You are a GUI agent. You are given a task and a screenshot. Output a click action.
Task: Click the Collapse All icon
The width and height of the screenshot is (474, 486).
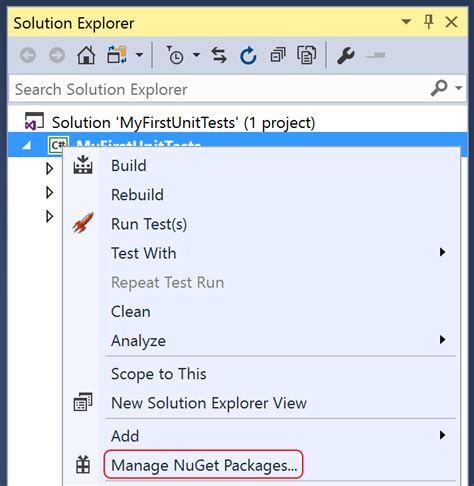278,55
